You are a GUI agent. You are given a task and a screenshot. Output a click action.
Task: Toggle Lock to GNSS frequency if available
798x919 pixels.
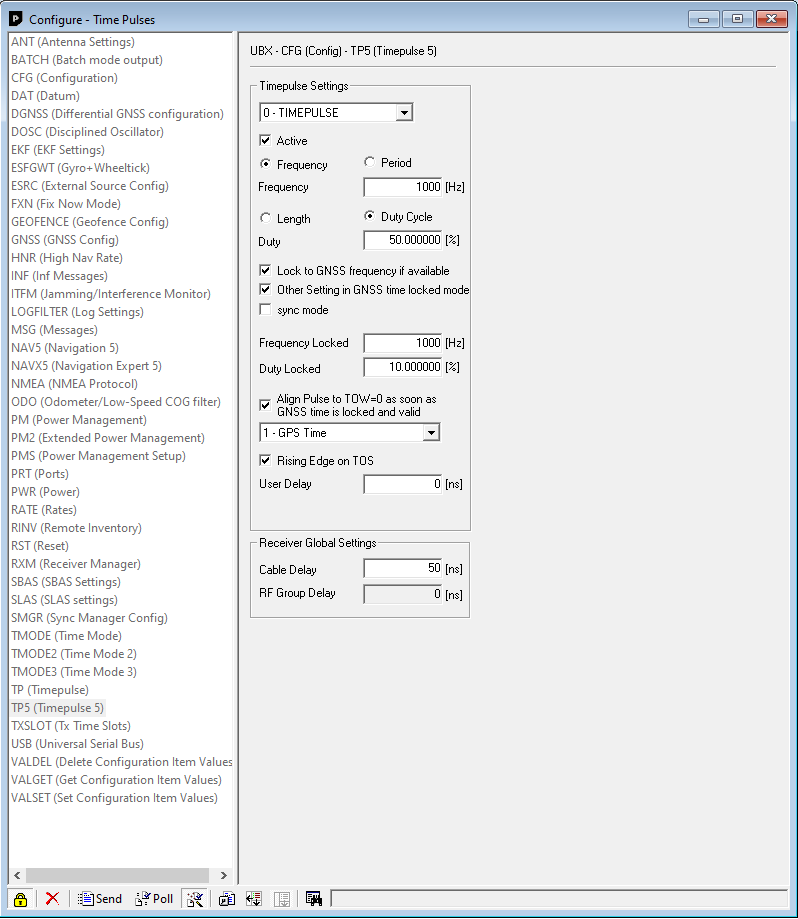pyautogui.click(x=265, y=270)
